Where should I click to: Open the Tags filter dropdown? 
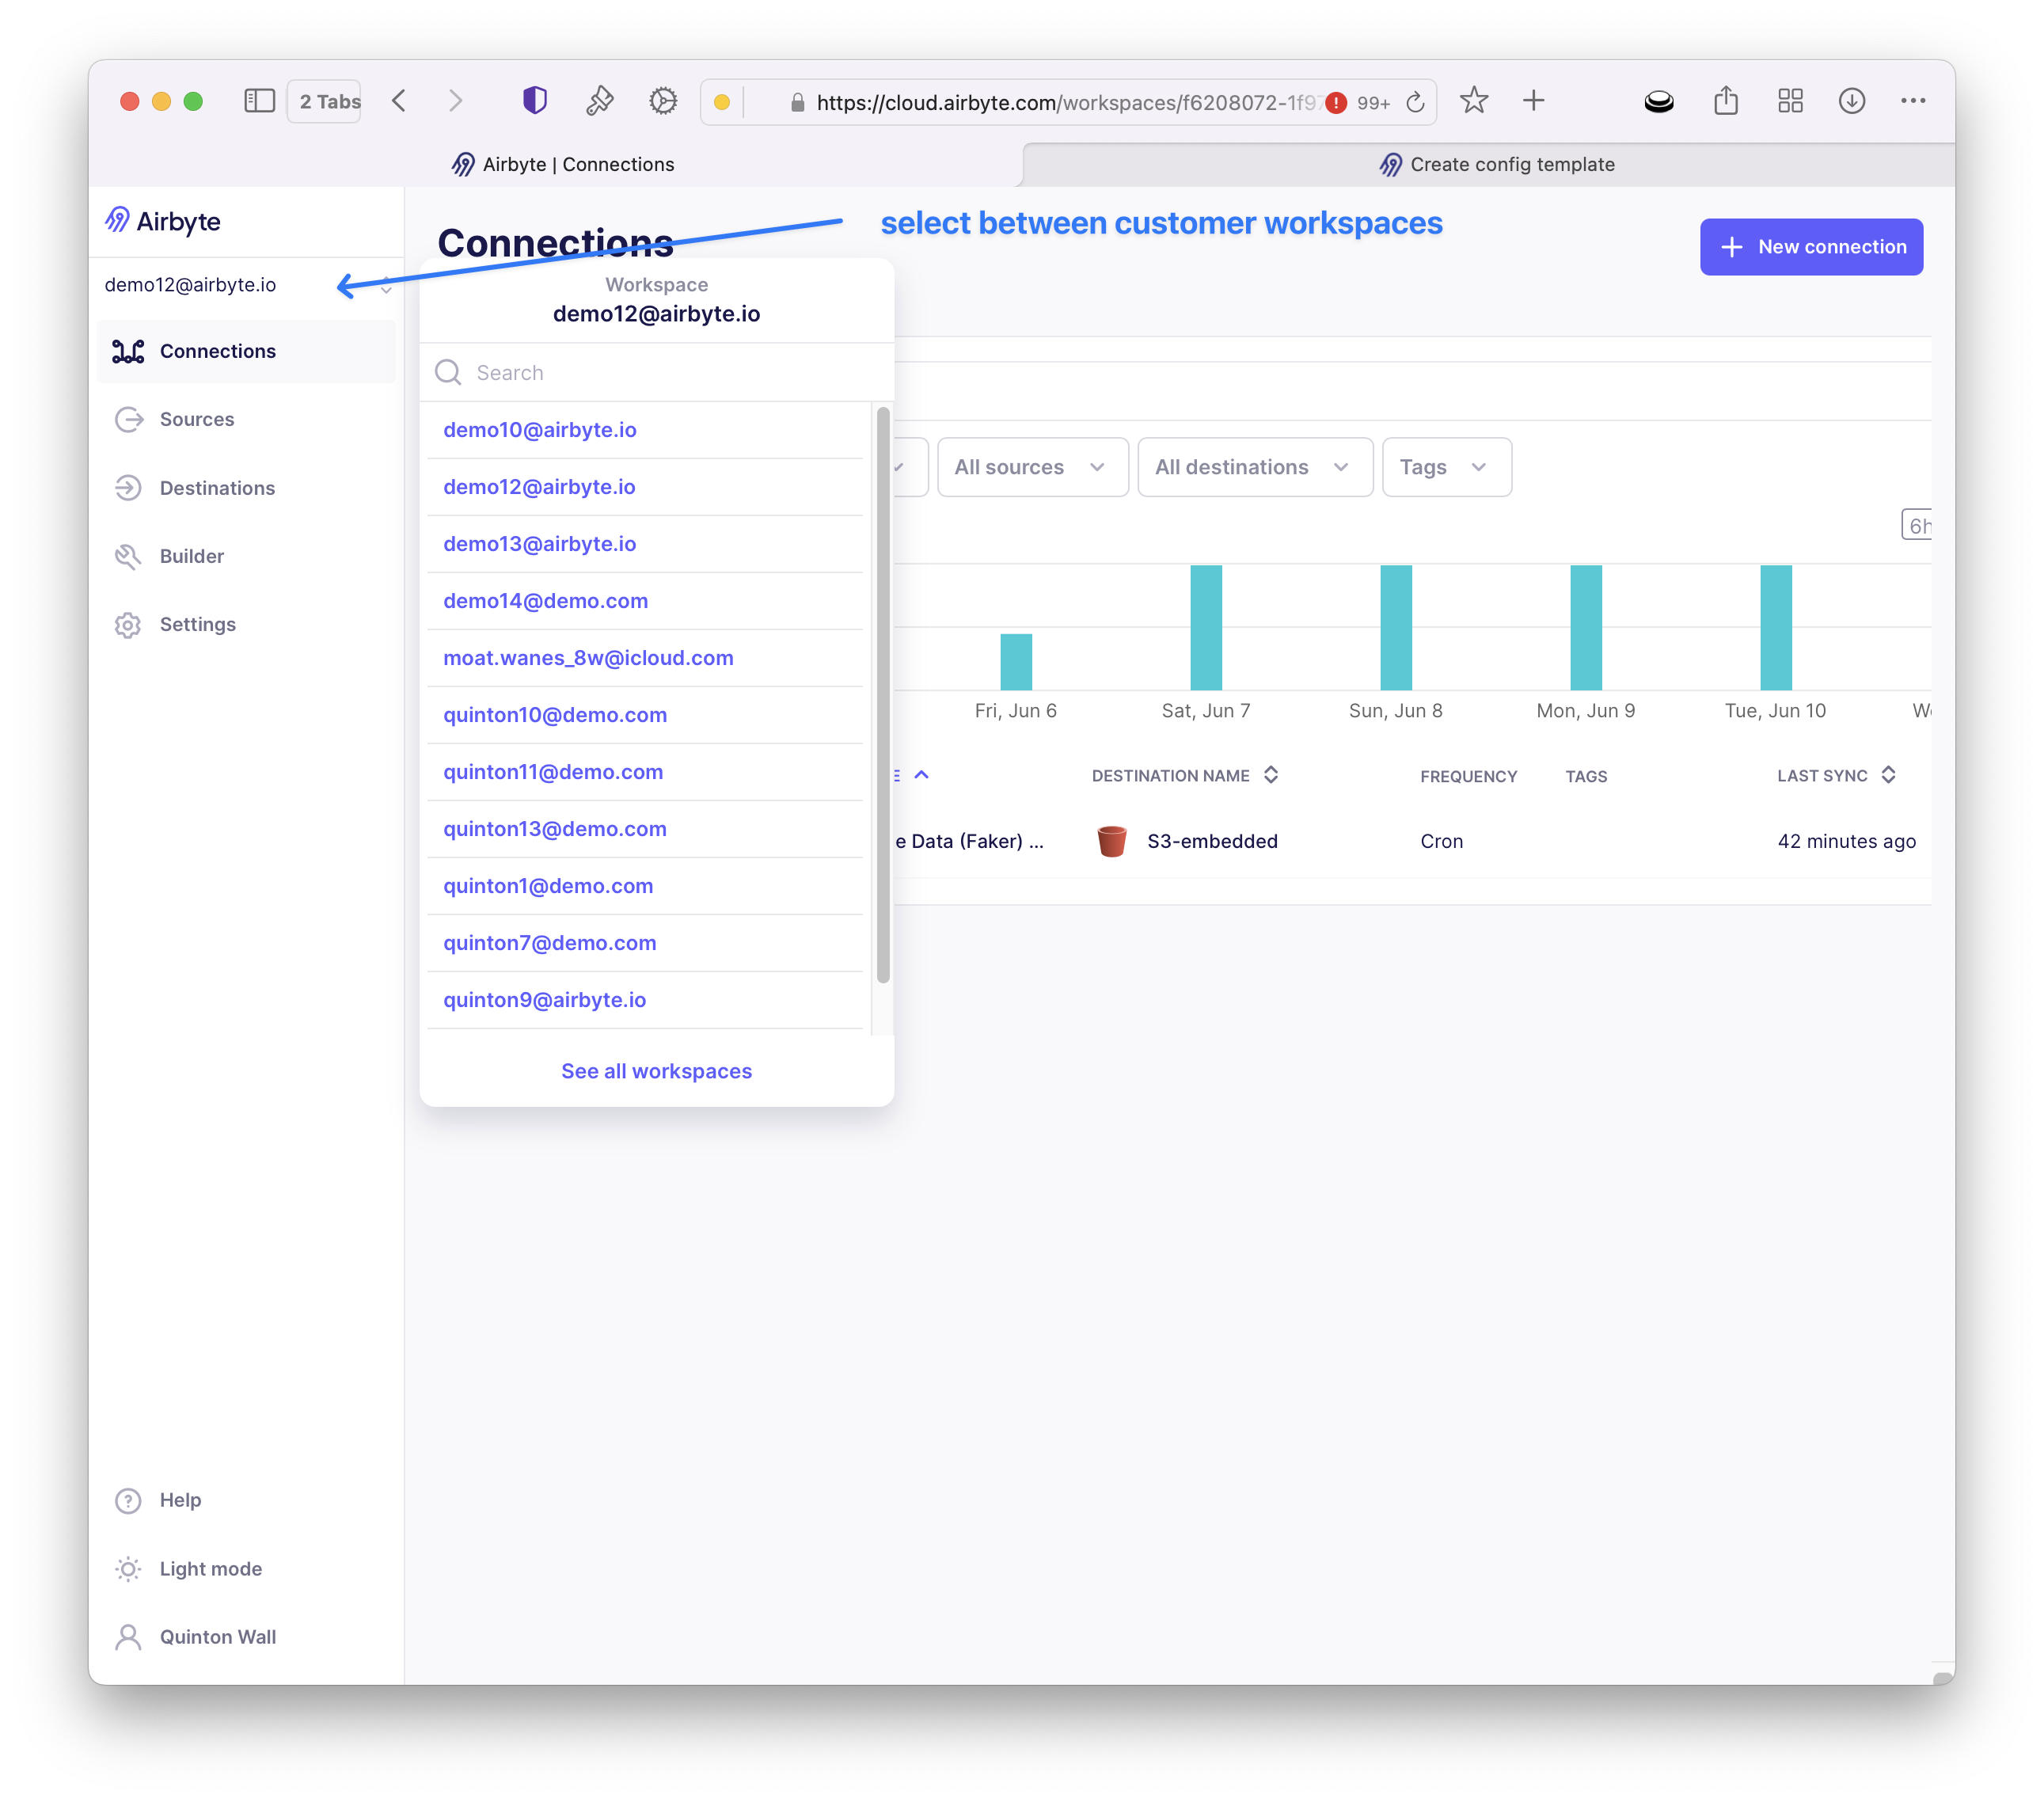pyautogui.click(x=1445, y=467)
